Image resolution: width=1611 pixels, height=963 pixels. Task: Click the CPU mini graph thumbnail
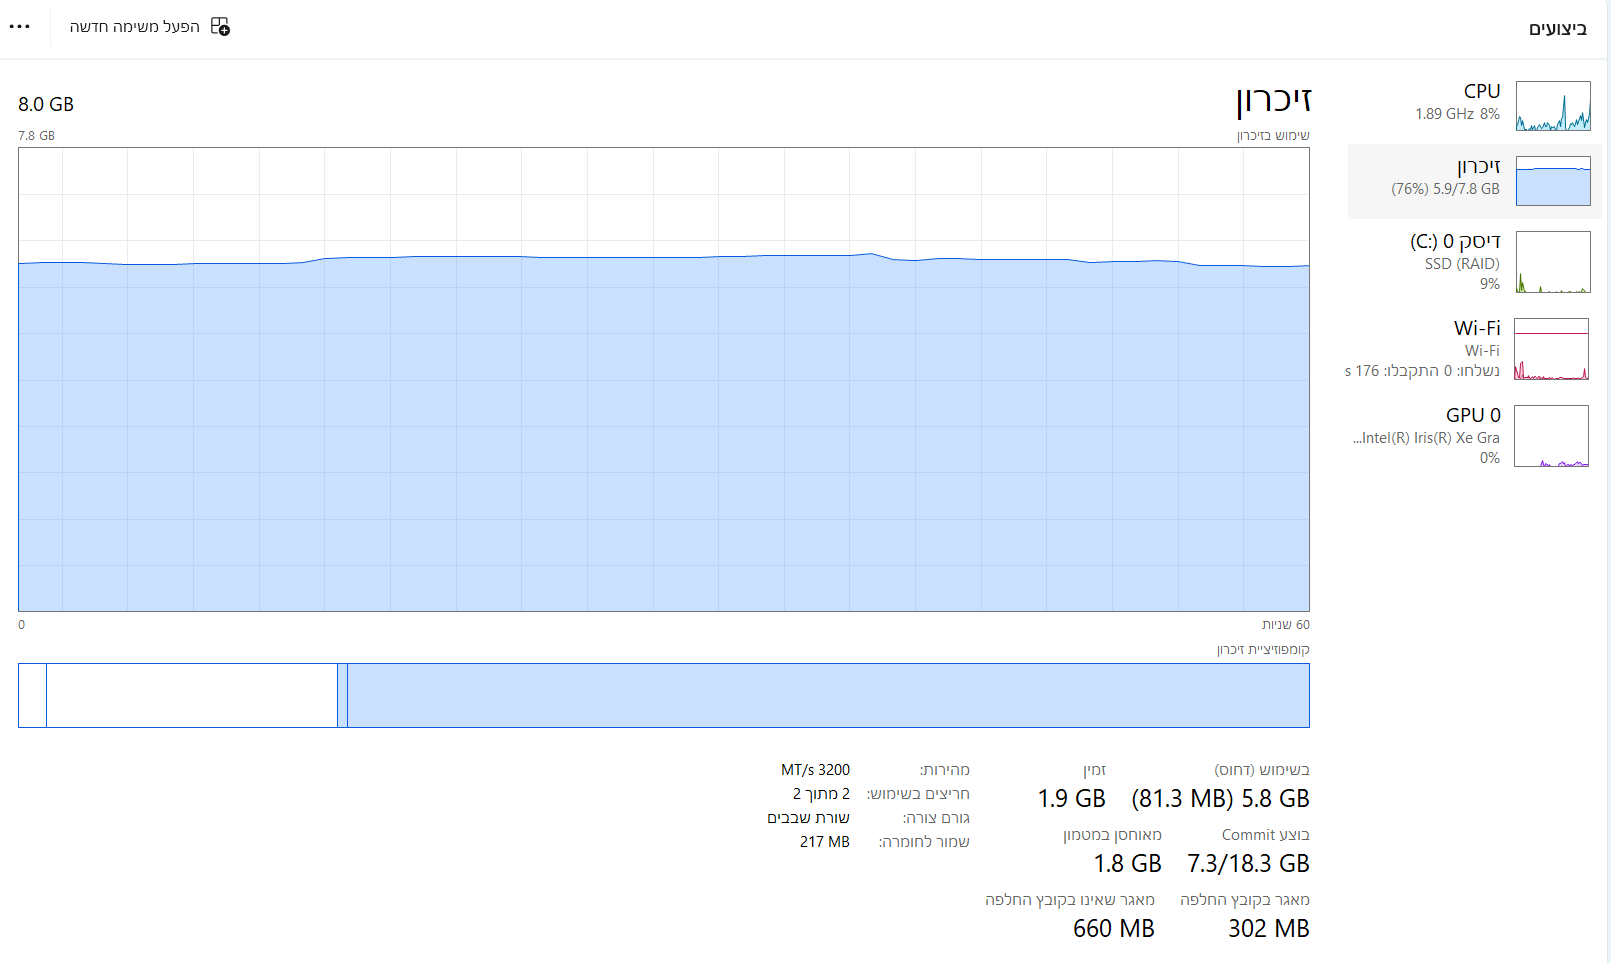1552,106
